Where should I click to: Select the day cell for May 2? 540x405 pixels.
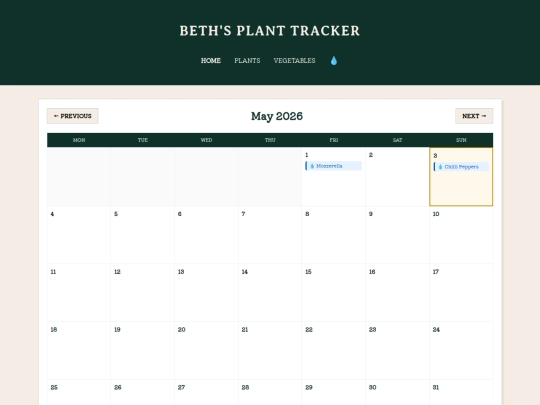pyautogui.click(x=397, y=177)
